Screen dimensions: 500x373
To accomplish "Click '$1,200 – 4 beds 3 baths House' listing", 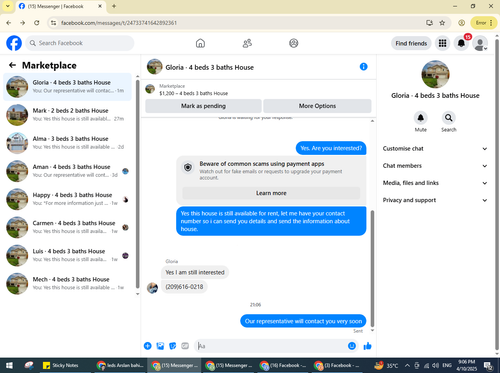I will point(193,93).
